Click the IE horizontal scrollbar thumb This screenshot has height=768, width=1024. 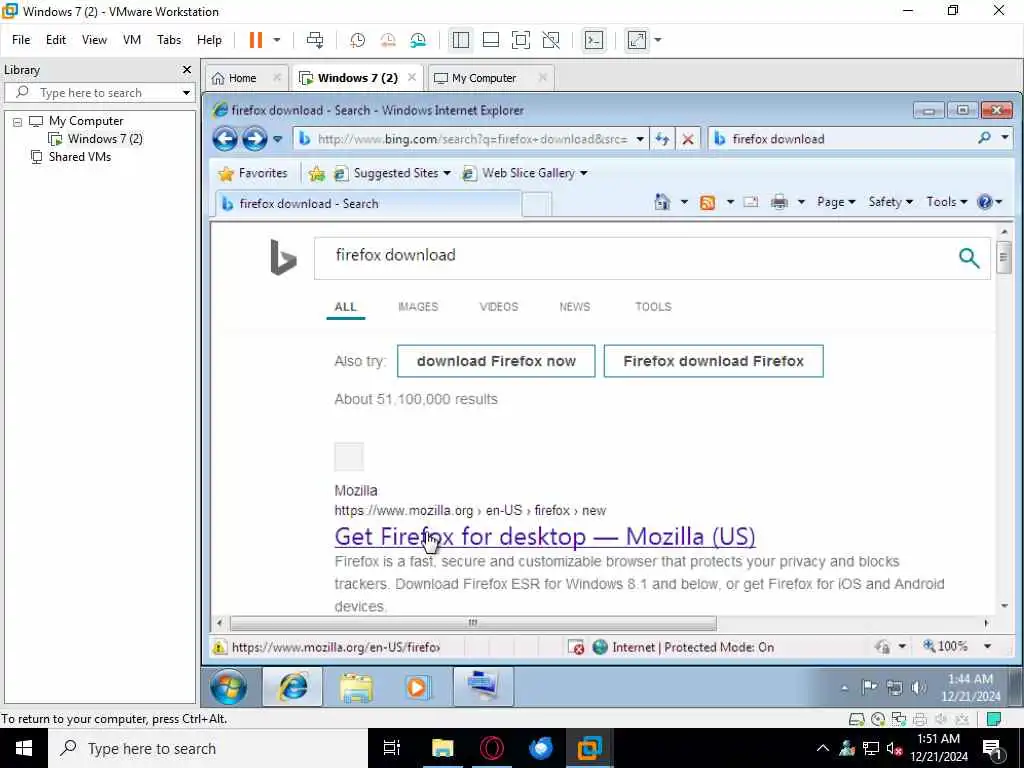(473, 623)
